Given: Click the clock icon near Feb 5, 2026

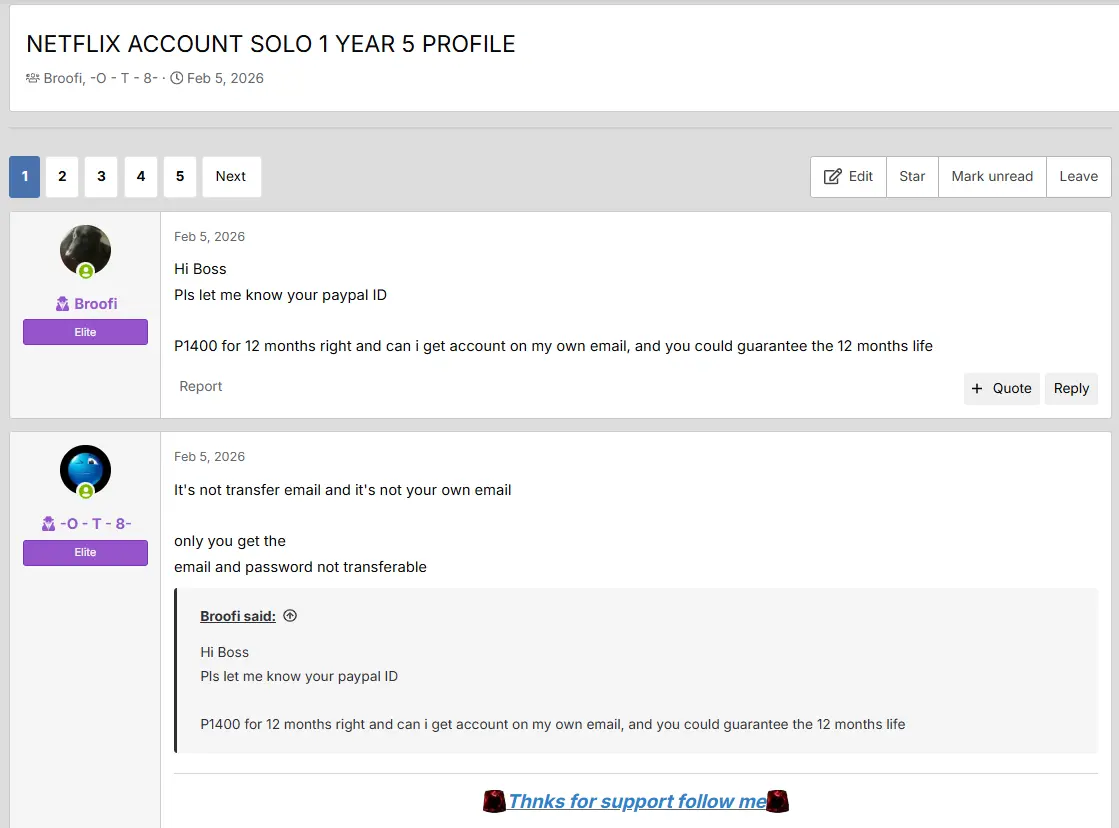Looking at the screenshot, I should pos(176,78).
